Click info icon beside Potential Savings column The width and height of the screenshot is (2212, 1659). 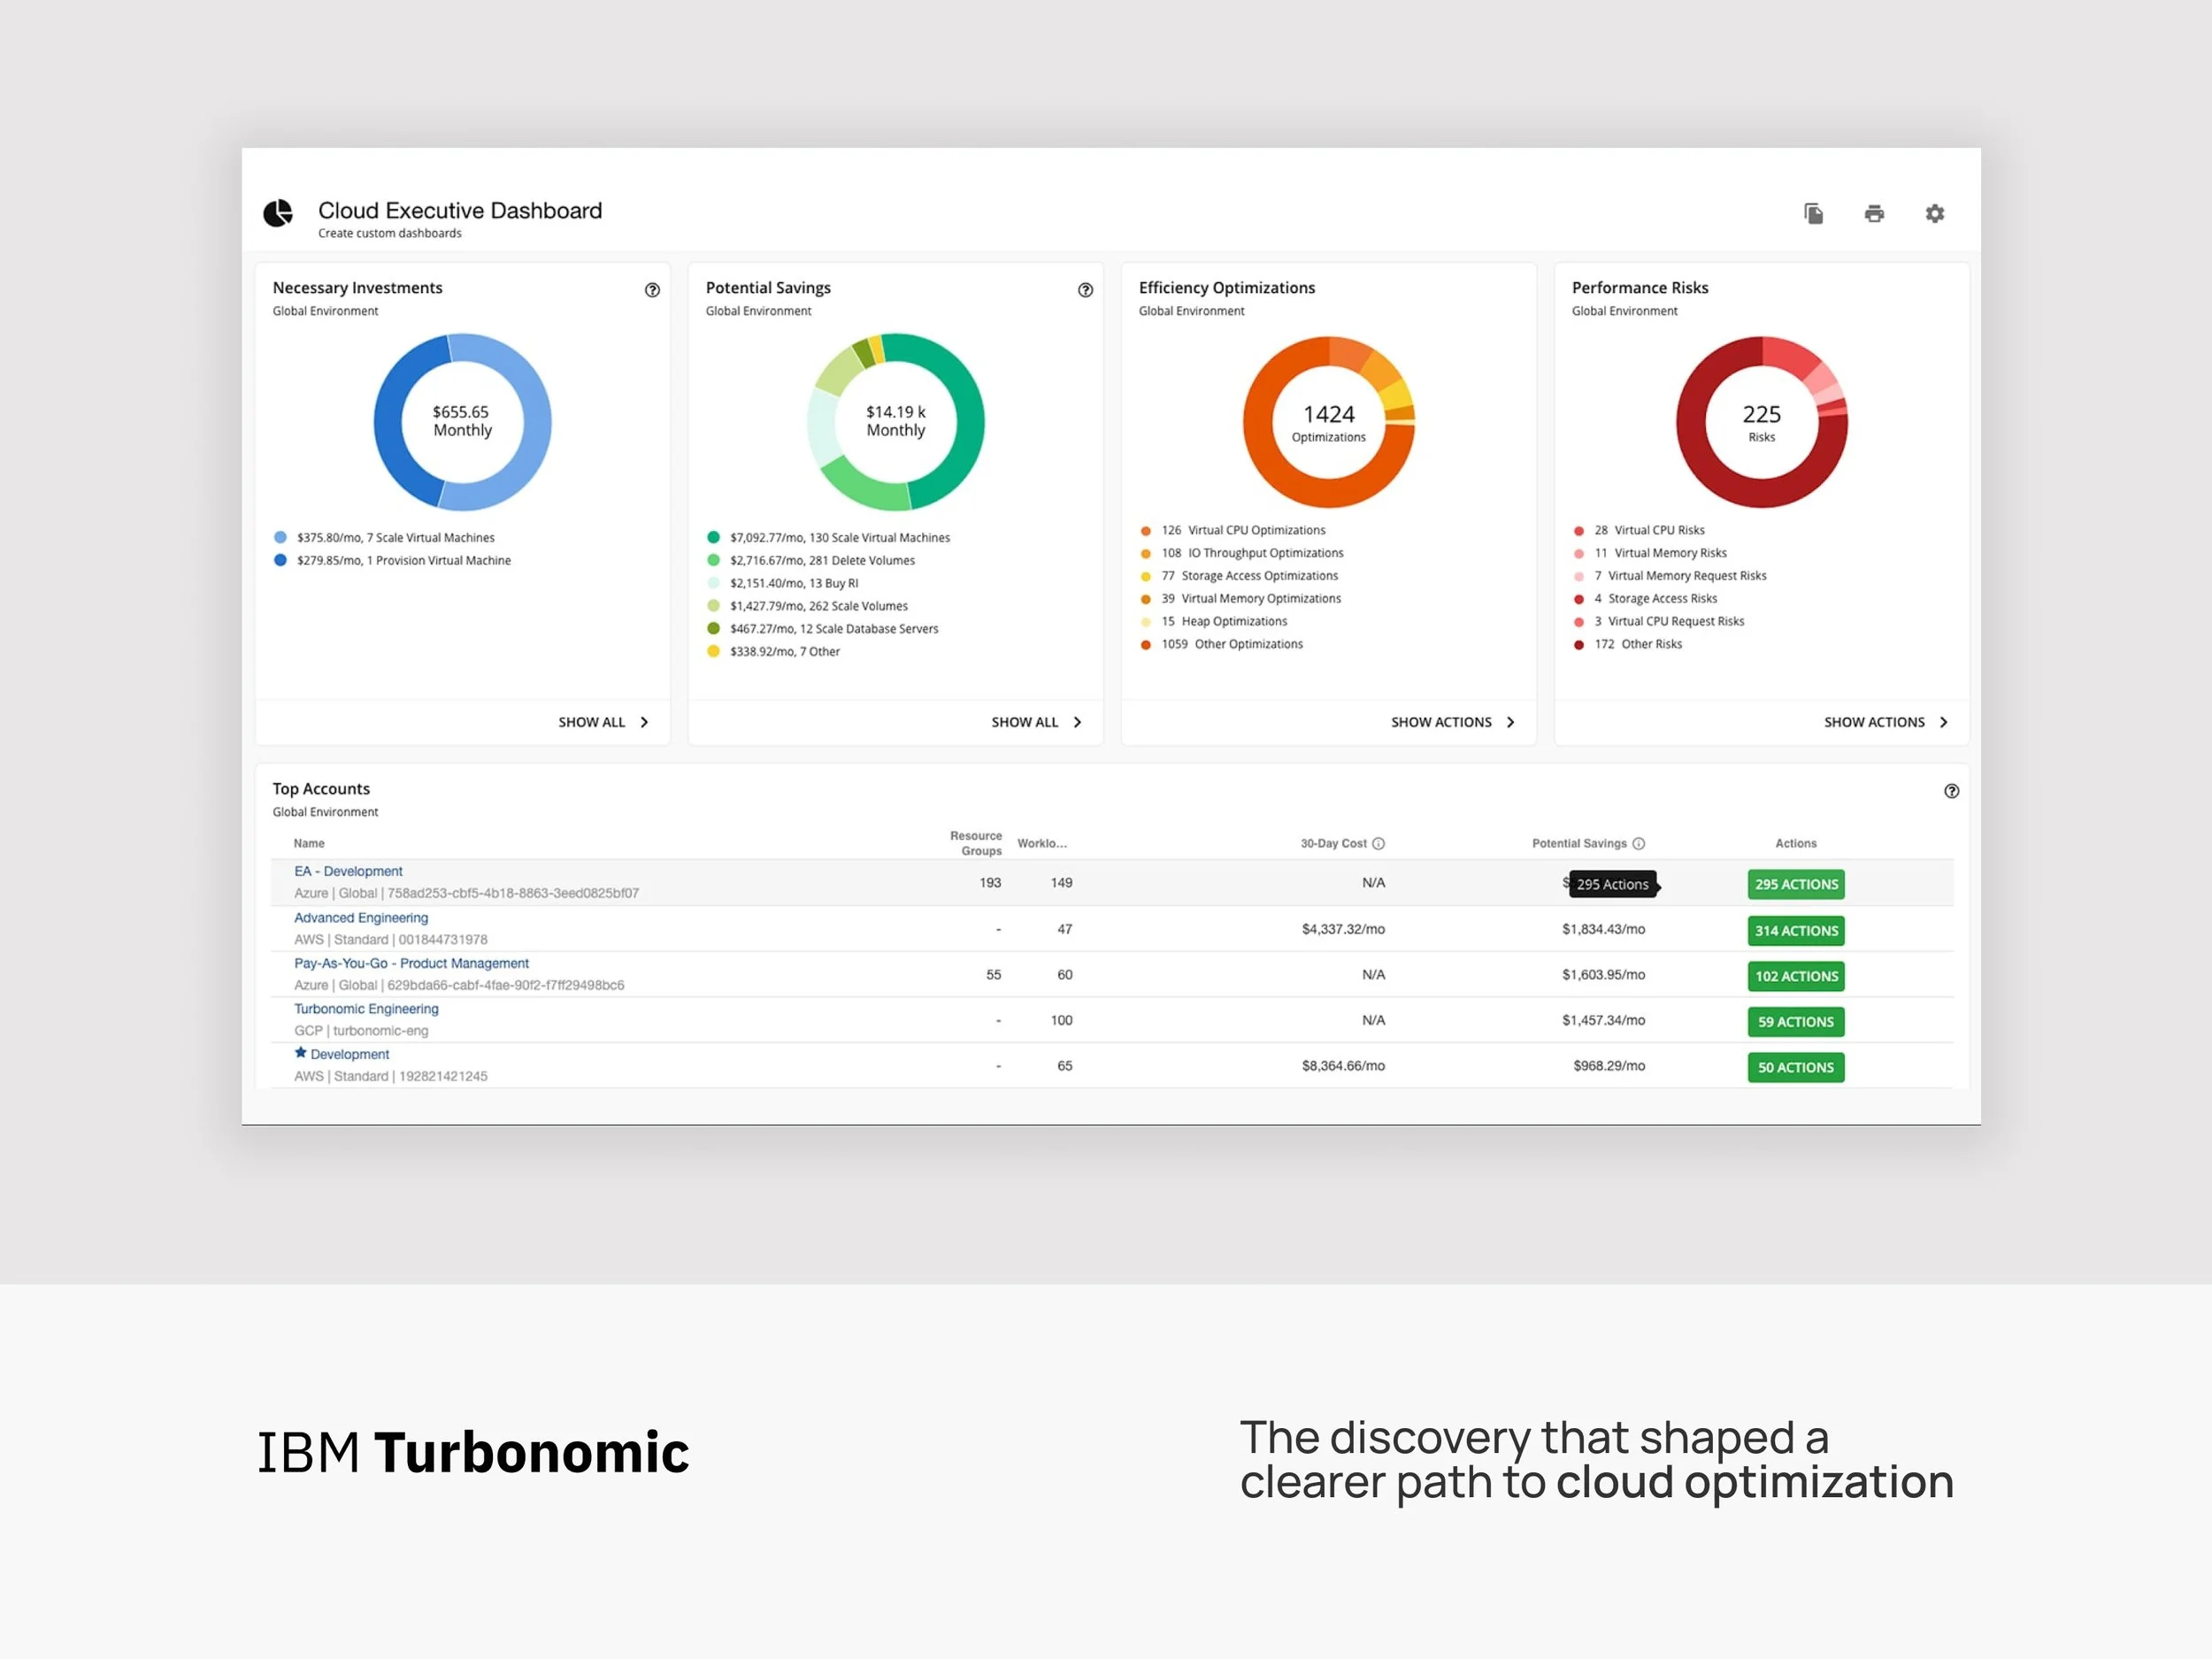(1638, 843)
